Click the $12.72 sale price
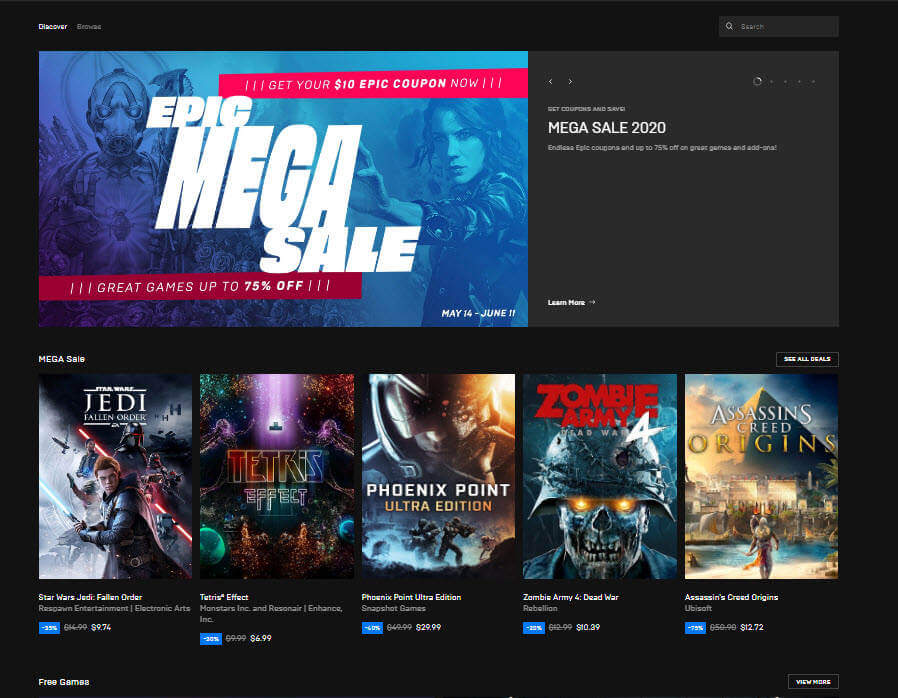898x698 pixels. [x=752, y=628]
